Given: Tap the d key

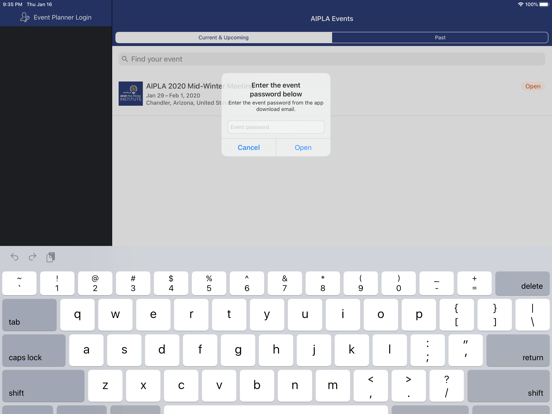Looking at the screenshot, I should pyautogui.click(x=162, y=350).
